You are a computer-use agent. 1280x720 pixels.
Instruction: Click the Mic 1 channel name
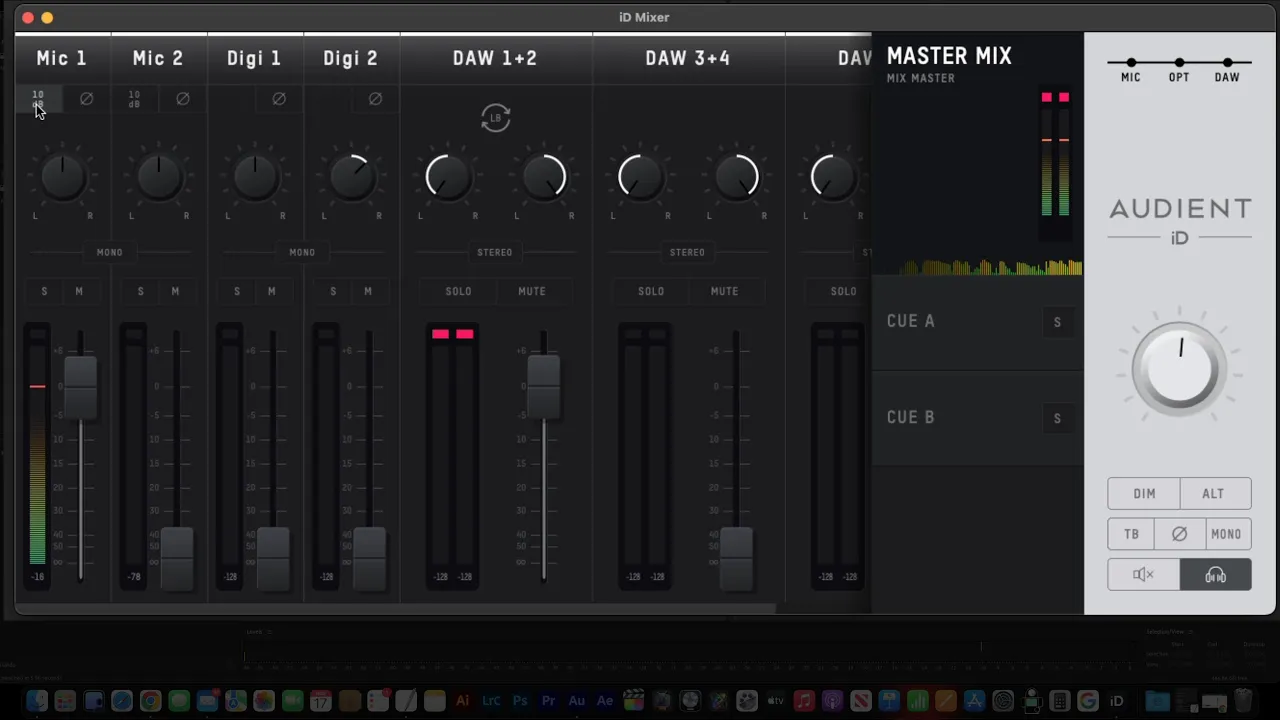click(x=62, y=59)
